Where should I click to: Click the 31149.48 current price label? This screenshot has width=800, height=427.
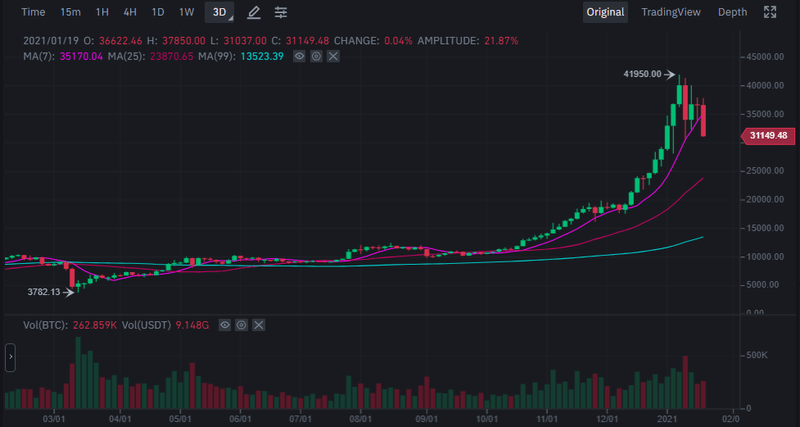click(767, 135)
